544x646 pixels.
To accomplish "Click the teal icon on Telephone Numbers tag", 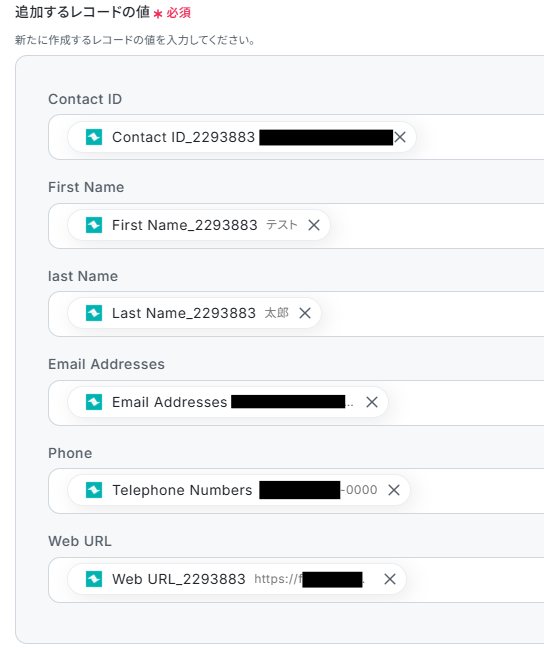I will (x=94, y=490).
